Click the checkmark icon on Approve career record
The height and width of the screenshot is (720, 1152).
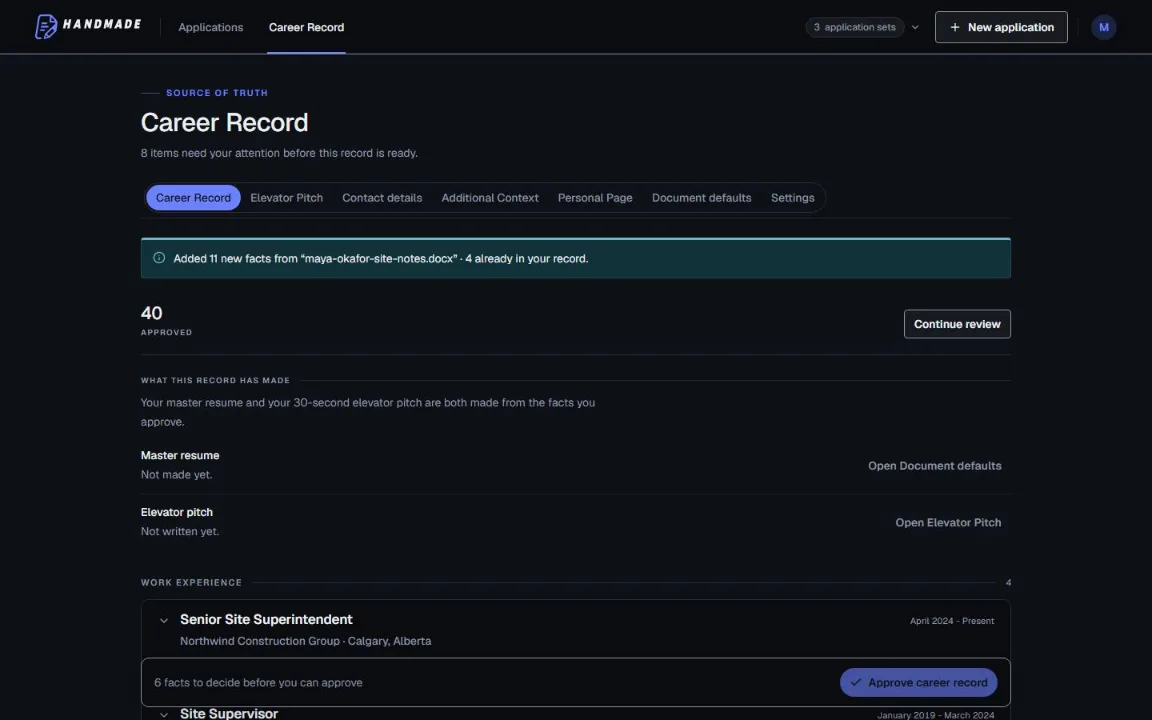[855, 683]
